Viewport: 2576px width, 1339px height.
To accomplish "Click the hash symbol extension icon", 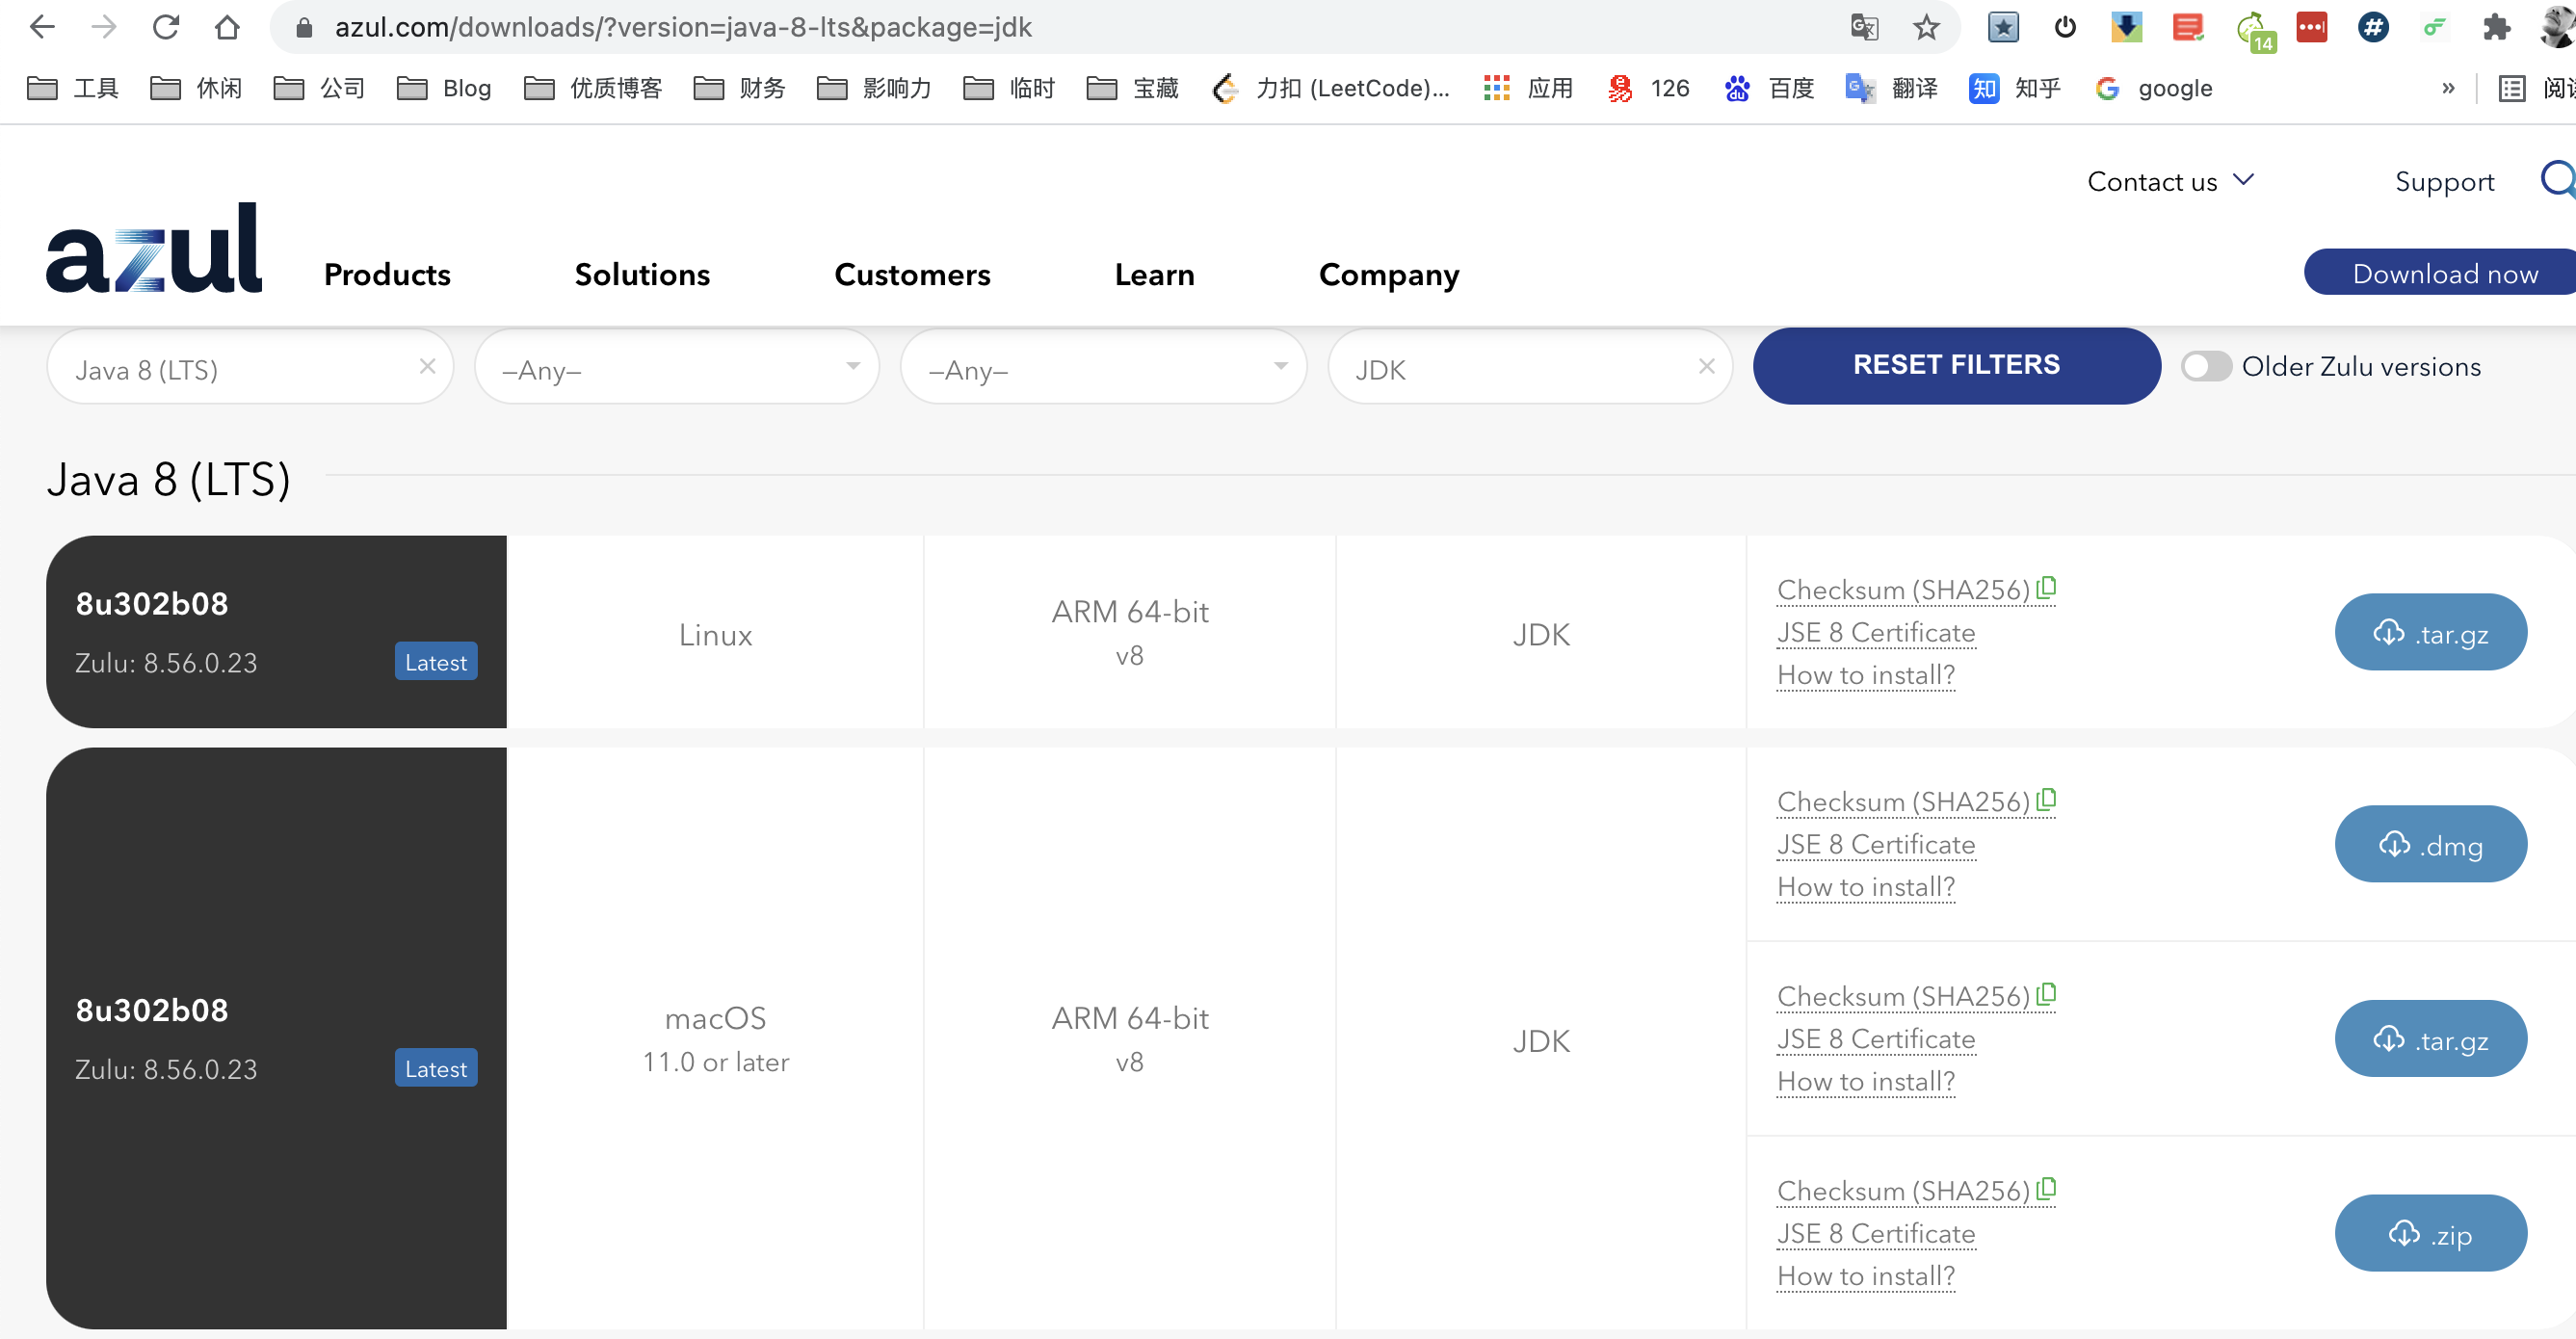I will [x=2373, y=27].
